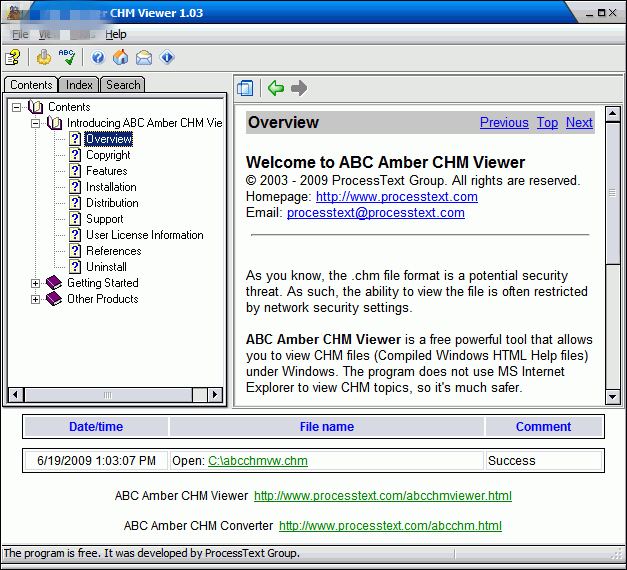Click the Support topic question-mark icon
Image resolution: width=627 pixels, height=570 pixels.
click(x=75, y=218)
